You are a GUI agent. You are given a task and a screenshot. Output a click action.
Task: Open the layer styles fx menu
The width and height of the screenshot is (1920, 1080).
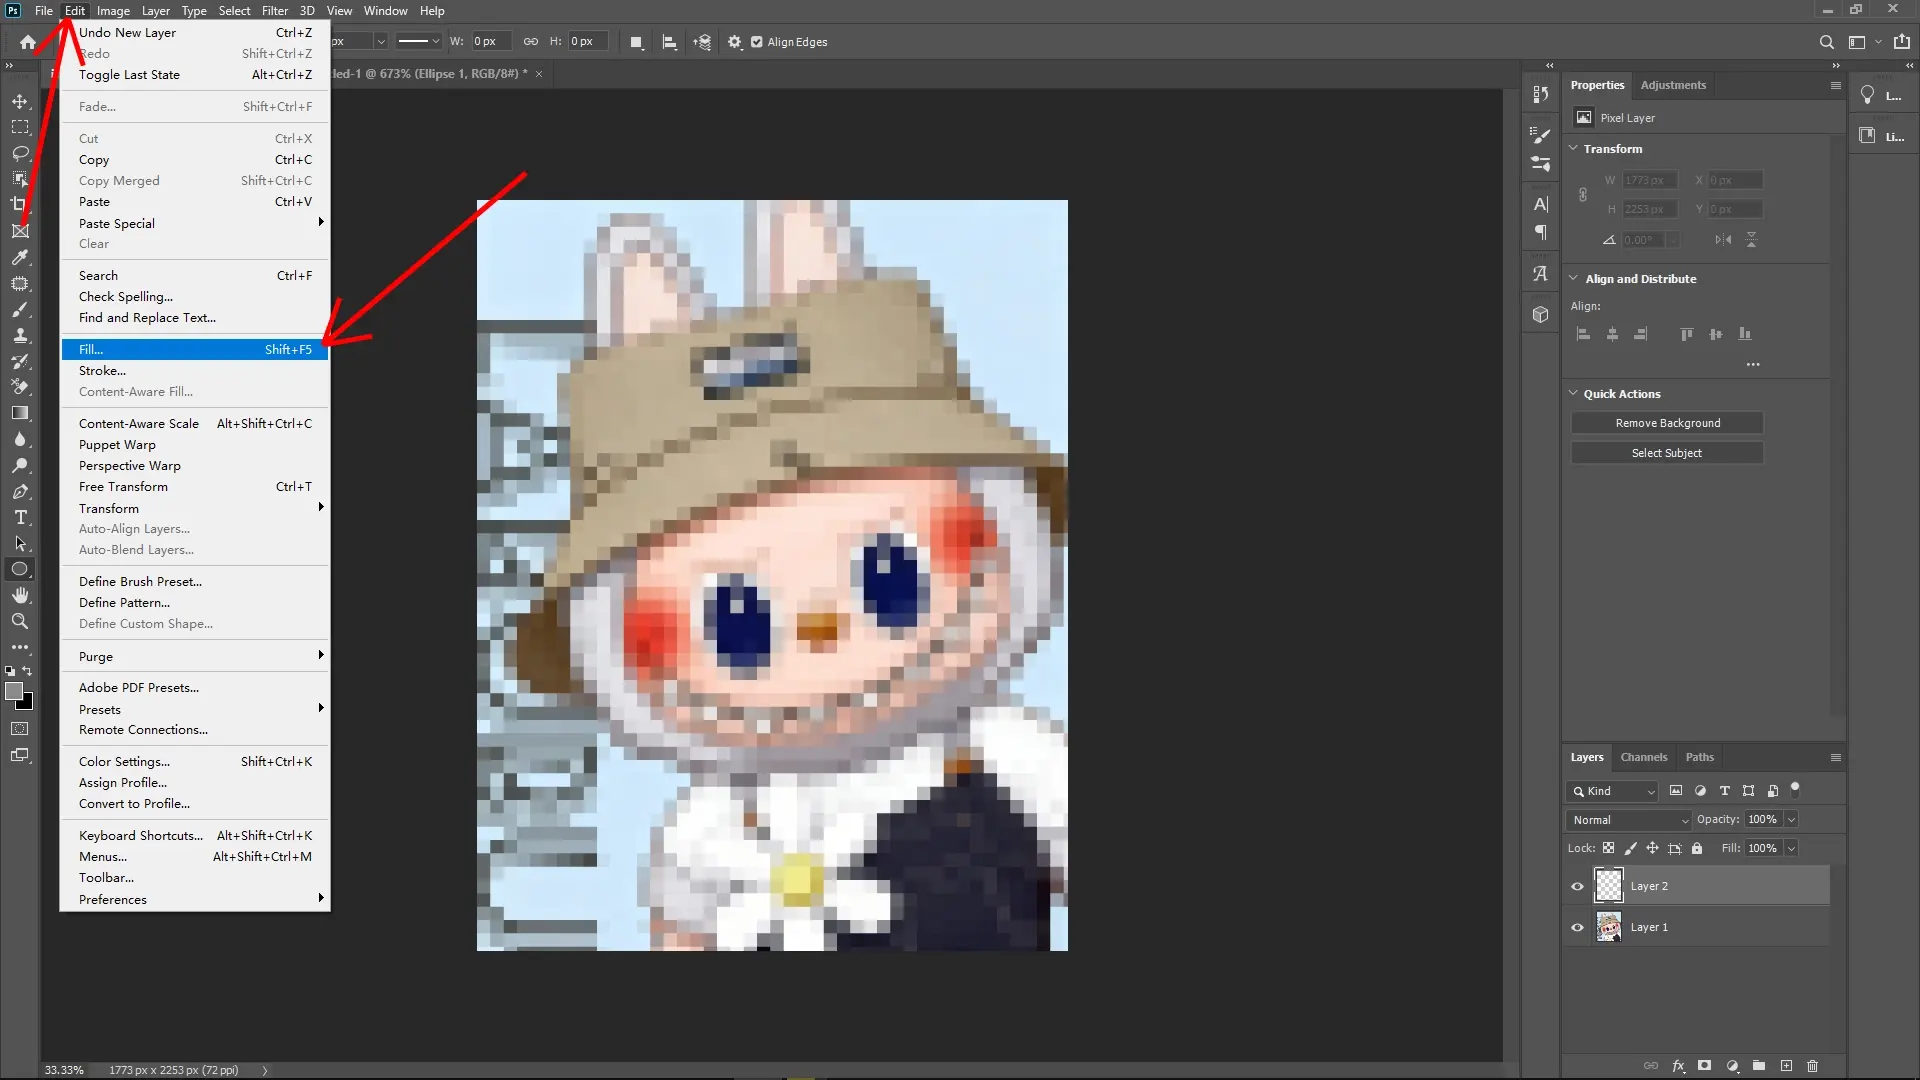pos(1679,1066)
